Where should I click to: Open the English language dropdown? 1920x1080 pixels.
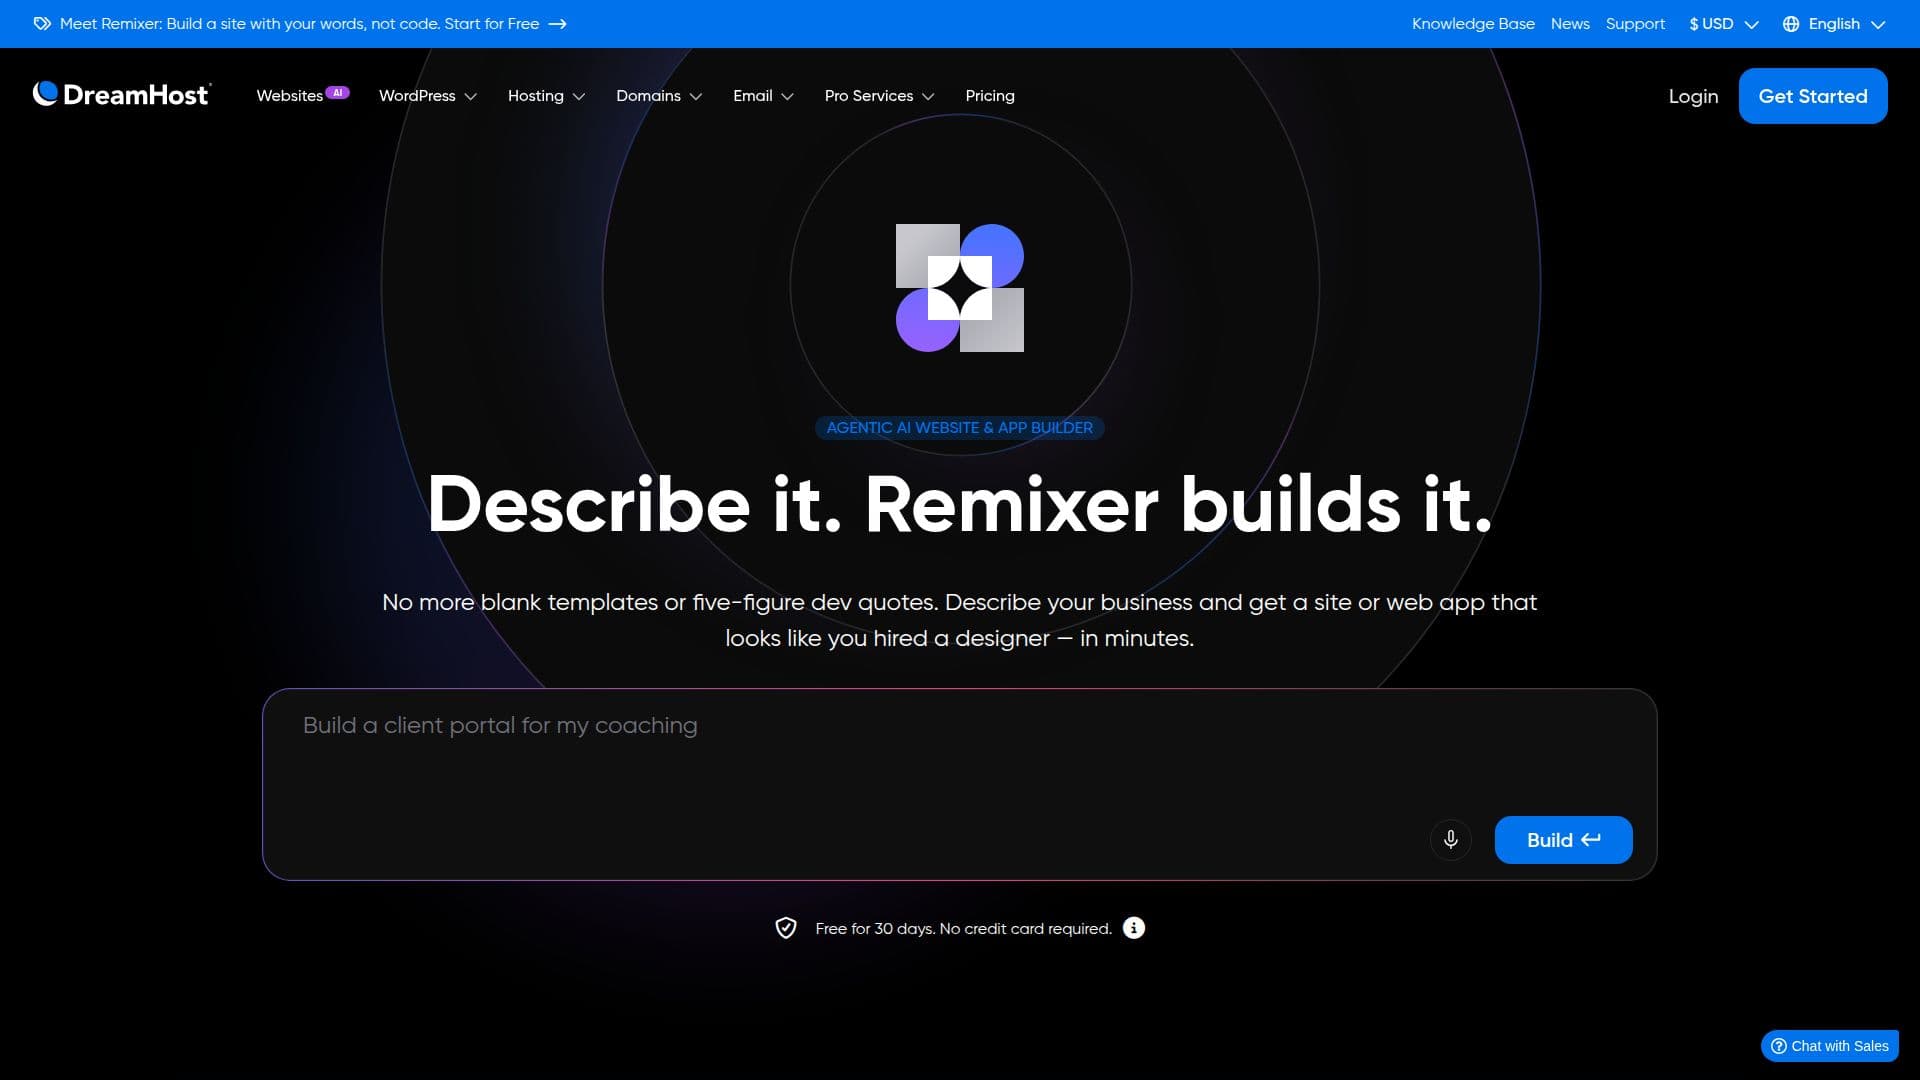pos(1834,24)
